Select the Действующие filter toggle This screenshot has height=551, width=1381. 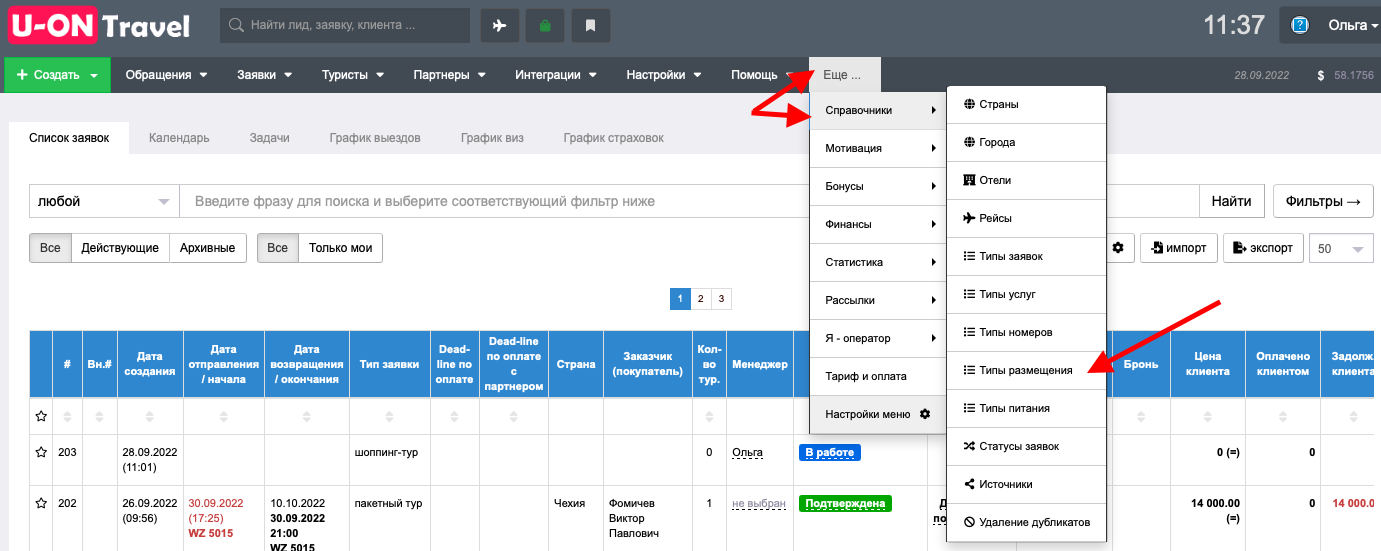coord(120,248)
